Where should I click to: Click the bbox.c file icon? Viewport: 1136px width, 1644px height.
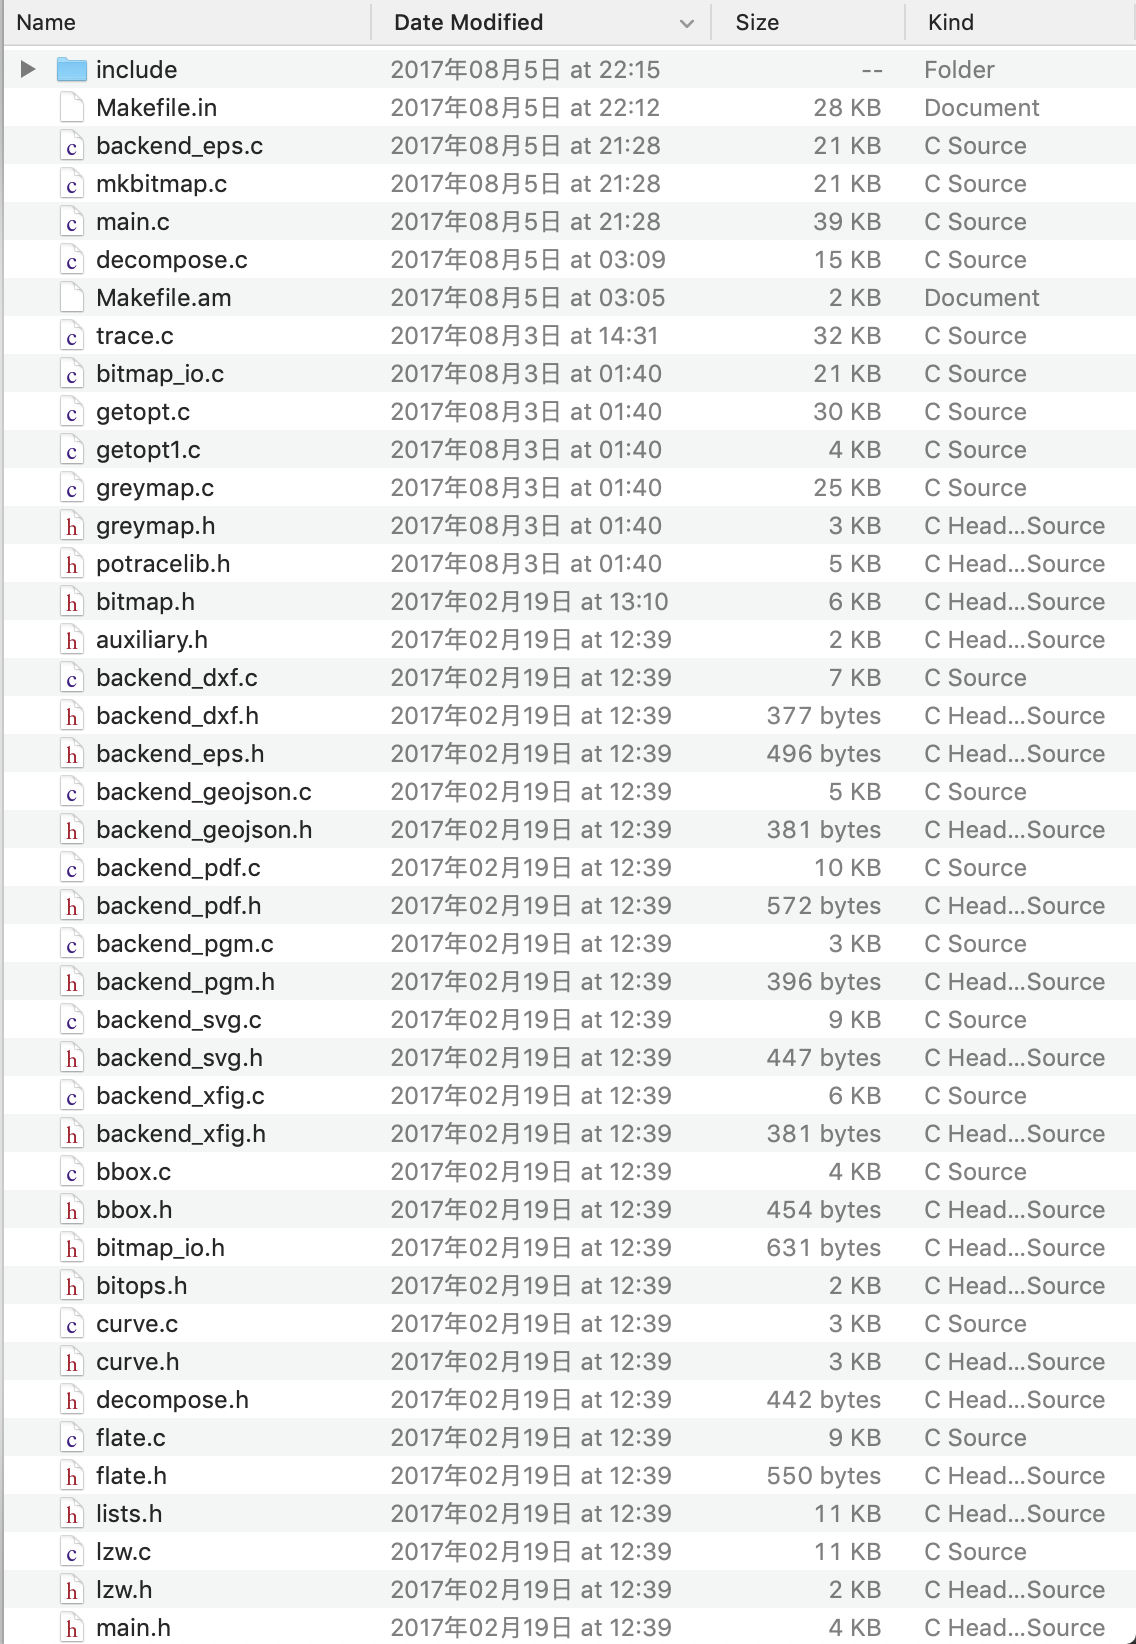pos(72,1171)
